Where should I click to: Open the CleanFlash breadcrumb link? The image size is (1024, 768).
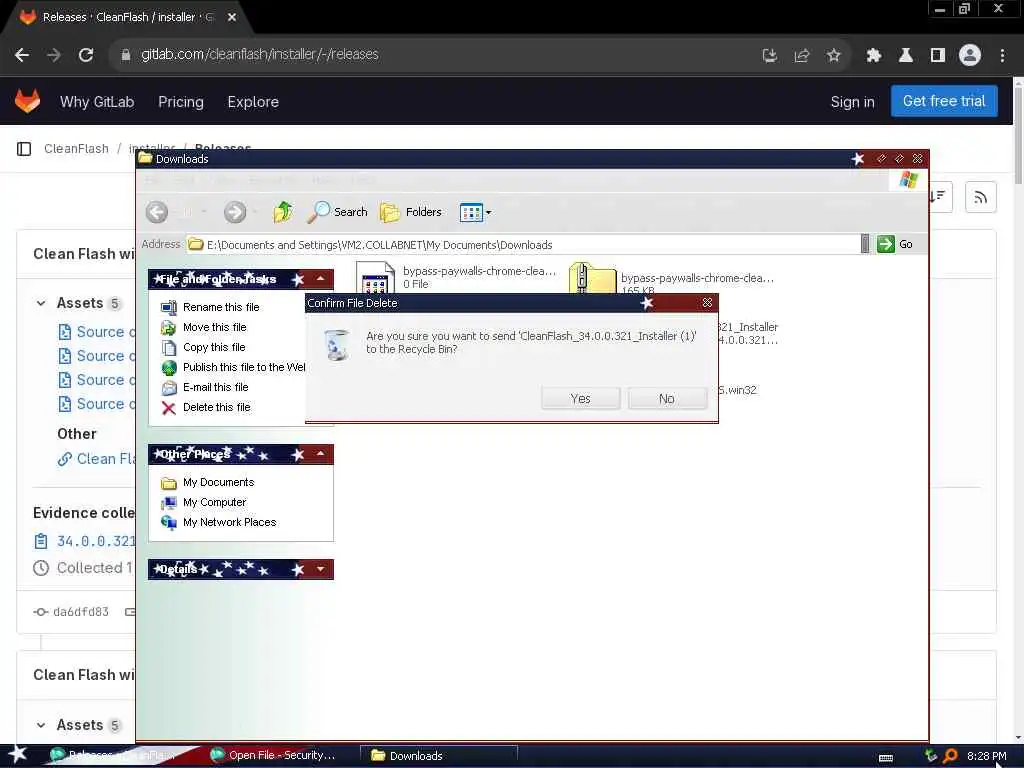tap(76, 149)
